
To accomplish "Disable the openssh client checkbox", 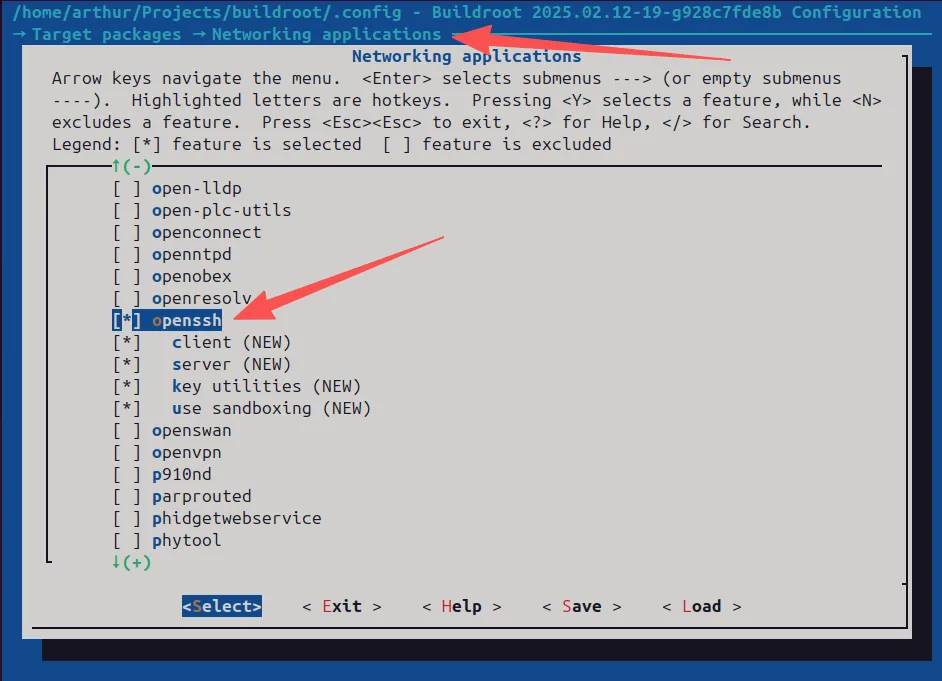I will click(127, 343).
